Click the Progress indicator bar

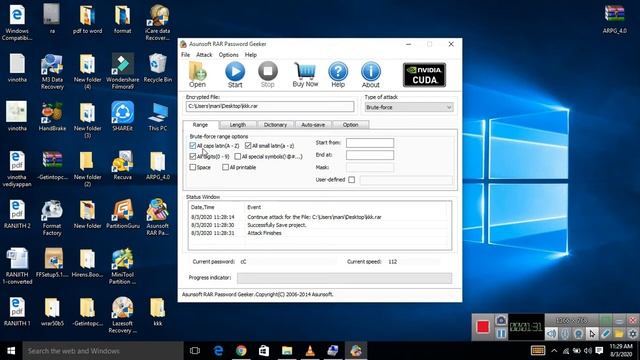click(x=344, y=278)
